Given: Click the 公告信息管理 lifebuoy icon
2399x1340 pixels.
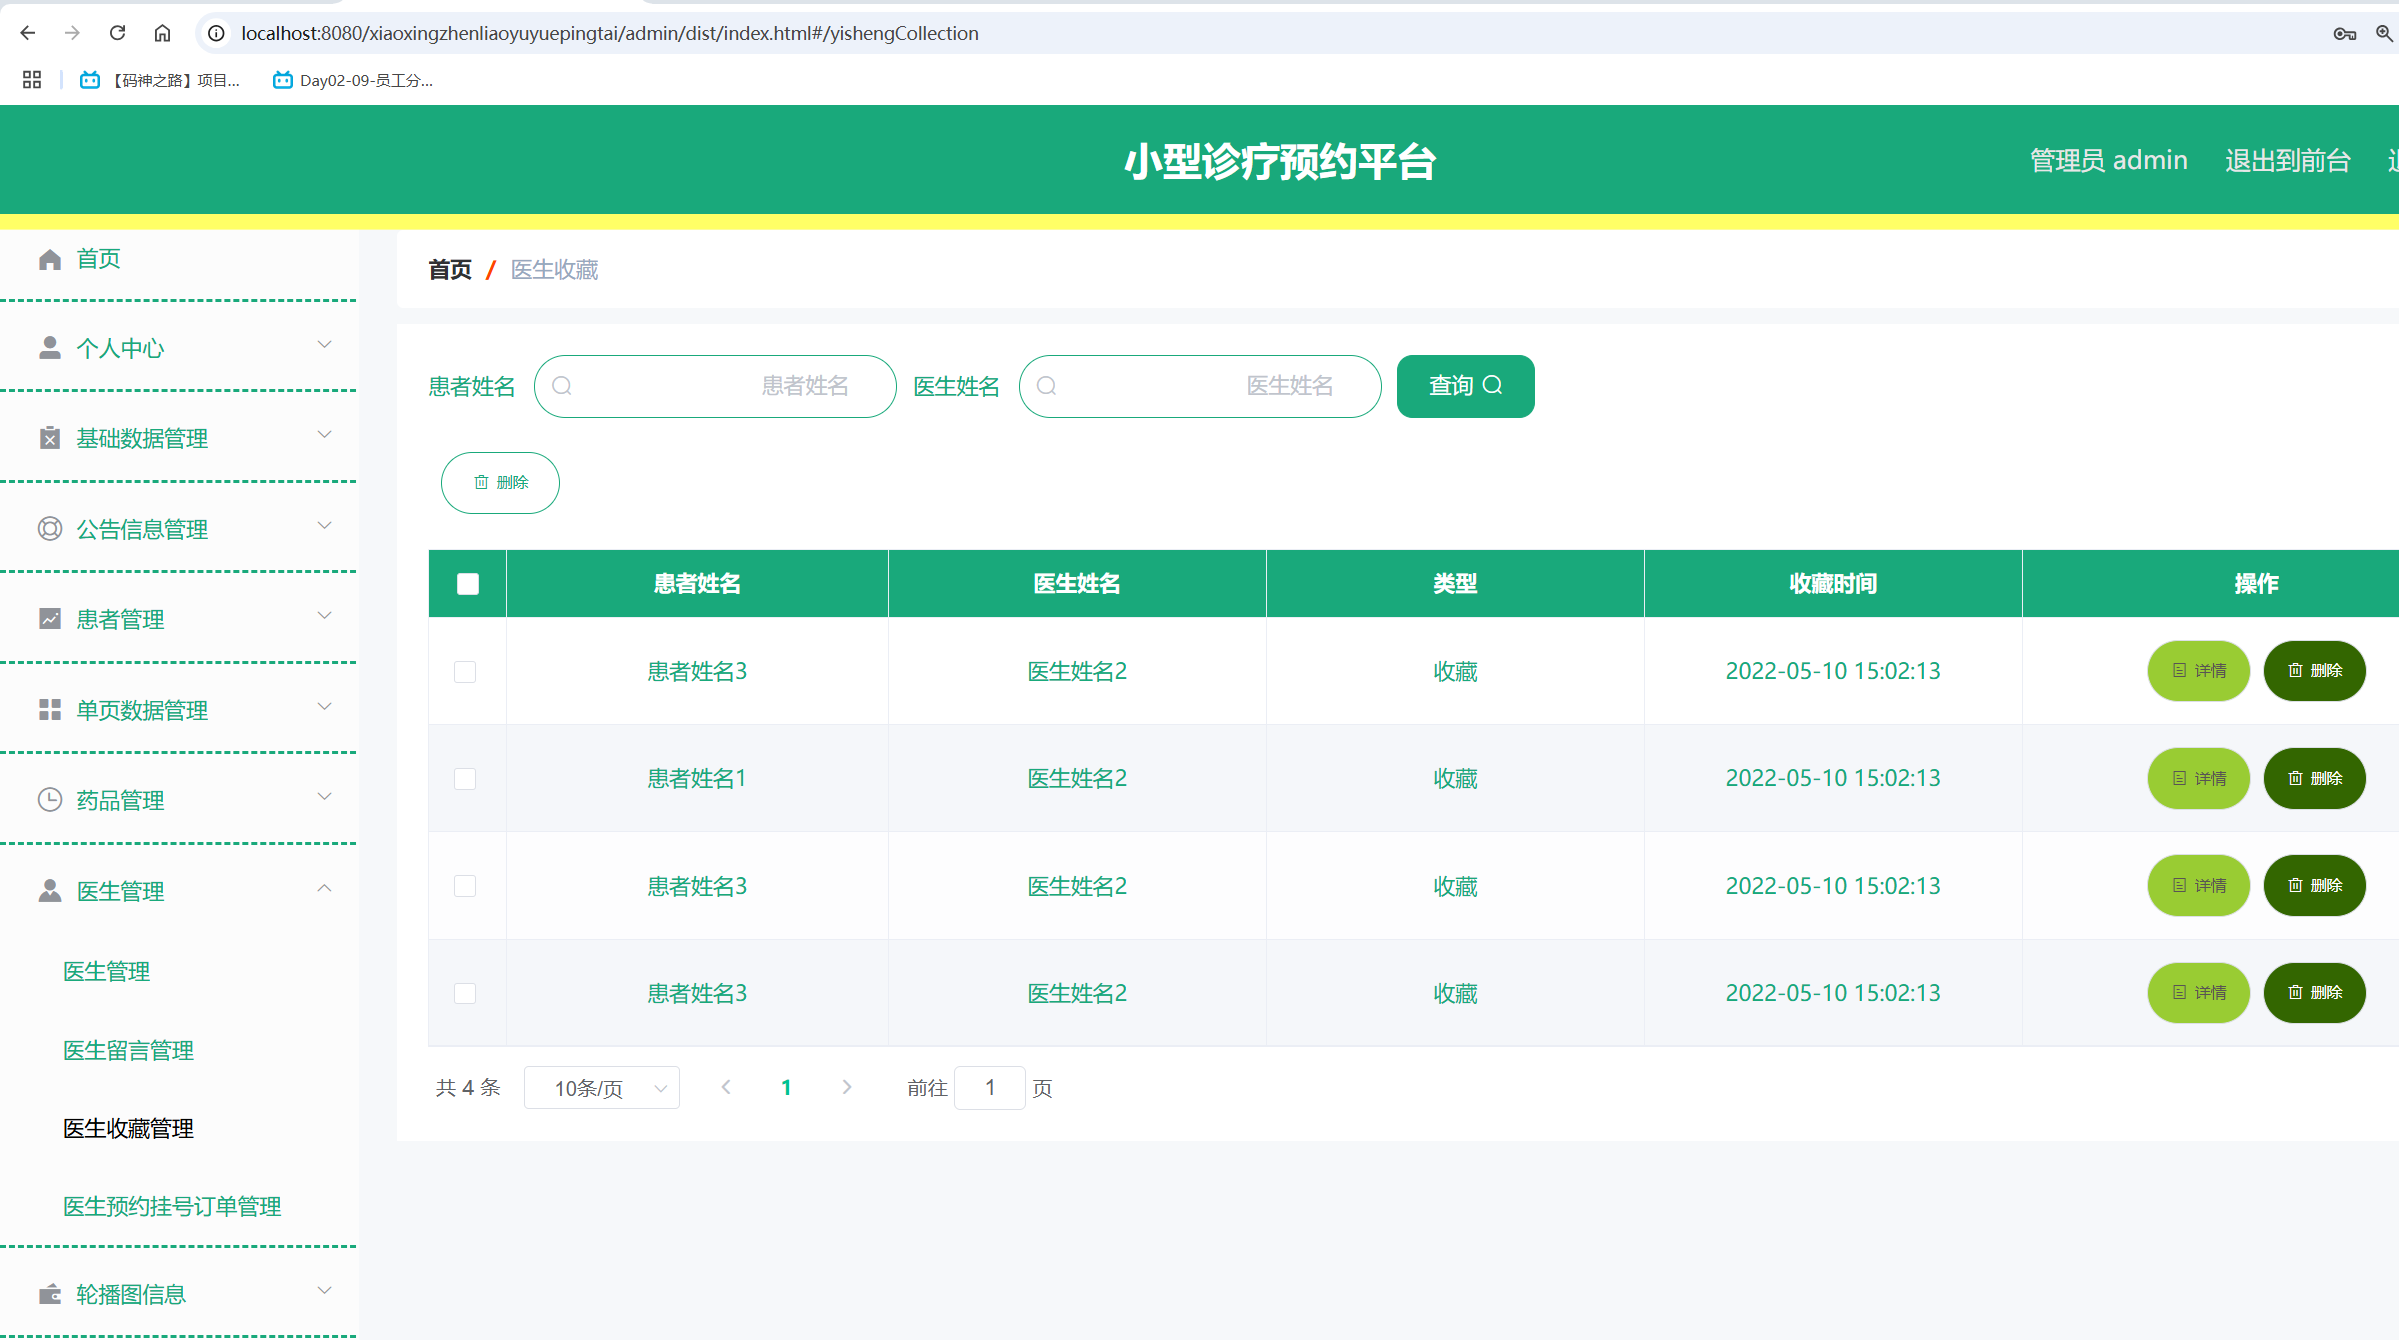Looking at the screenshot, I should click(50, 529).
